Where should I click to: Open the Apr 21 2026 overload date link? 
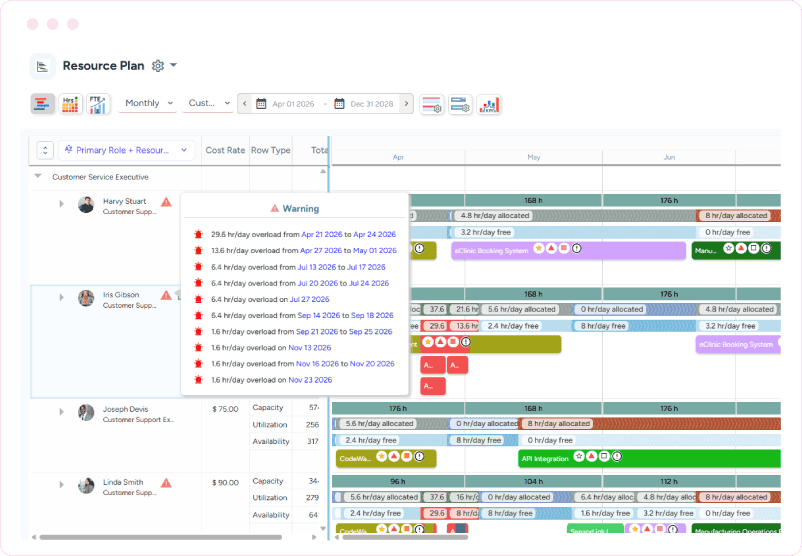(322, 234)
